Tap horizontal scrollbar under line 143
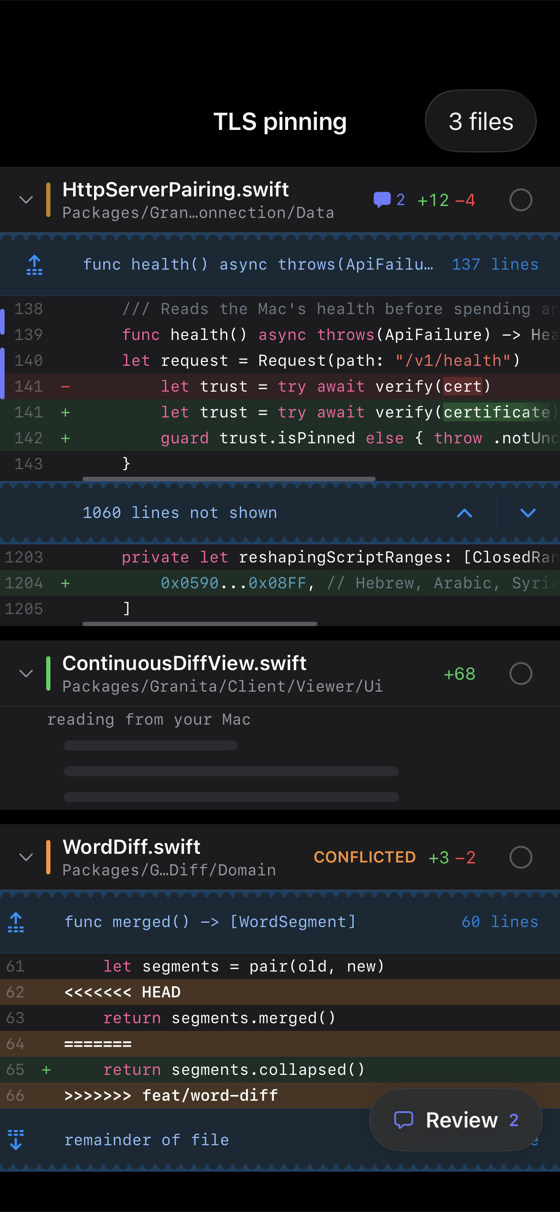 230,480
